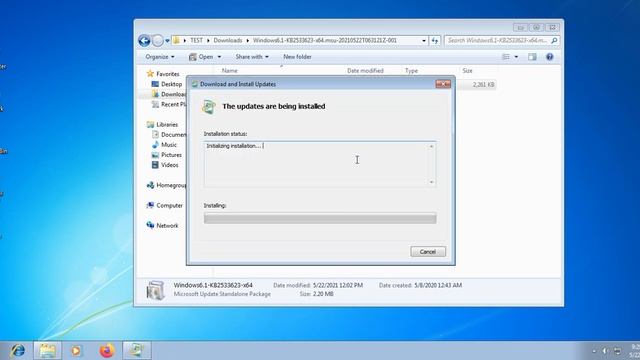The width and height of the screenshot is (640, 360).
Task: Minimize the Explorer window
Action: click(x=520, y=27)
